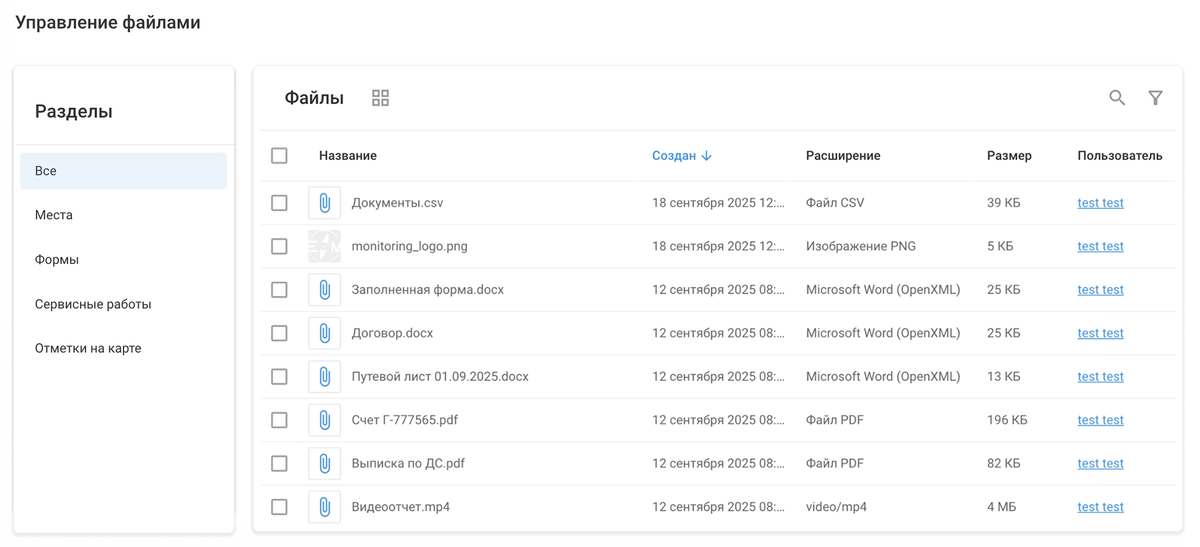Viewport: 1200px width, 547px height.
Task: Click test test link in Видеоотчет.mp4 row
Action: [1100, 507]
